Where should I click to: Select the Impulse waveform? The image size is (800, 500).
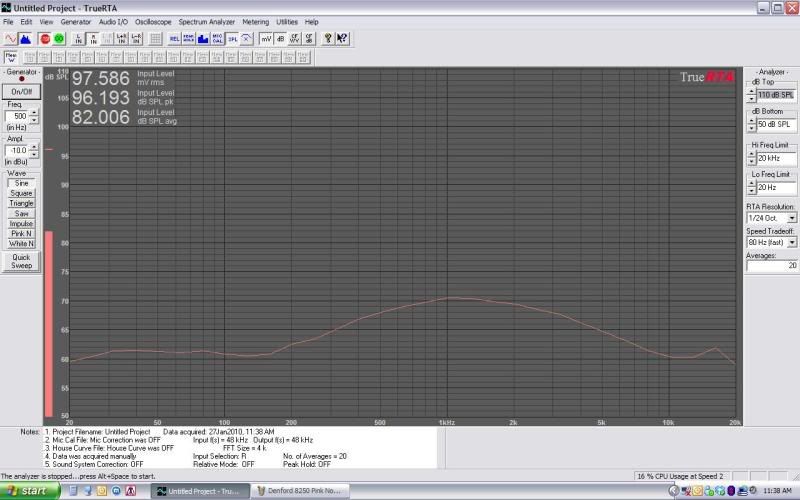pyautogui.click(x=21, y=223)
